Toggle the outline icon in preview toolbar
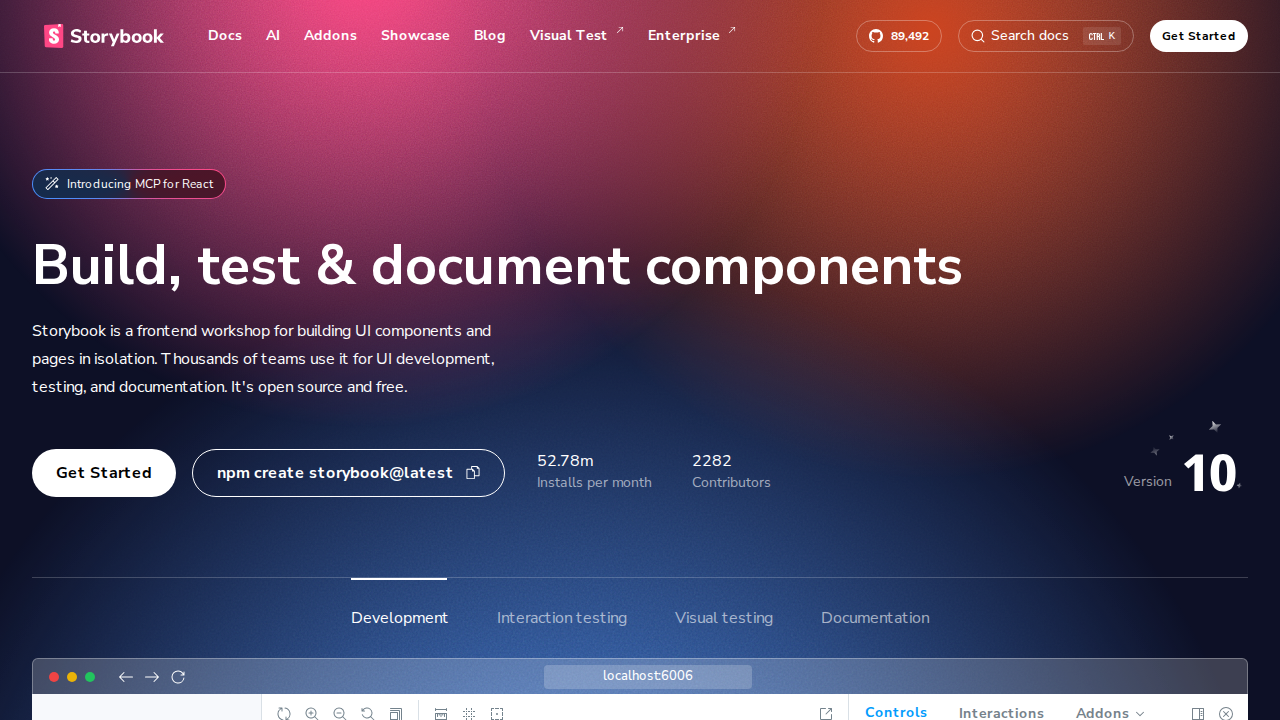Viewport: 1280px width, 720px height. click(x=497, y=713)
